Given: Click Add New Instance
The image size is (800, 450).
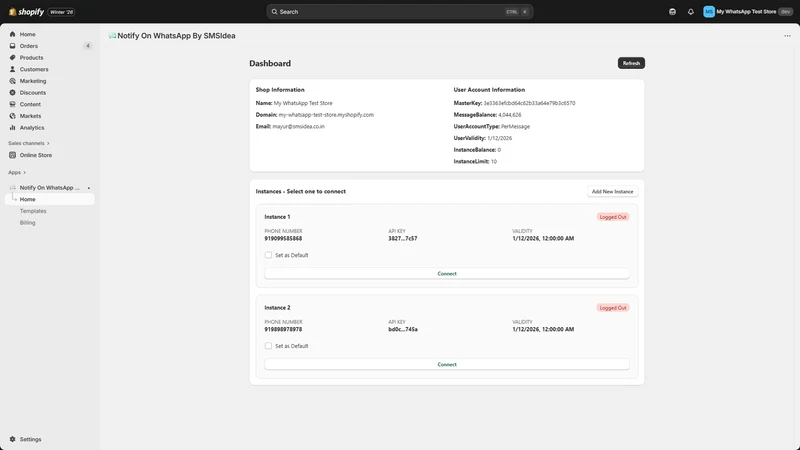Looking at the screenshot, I should coord(612,192).
